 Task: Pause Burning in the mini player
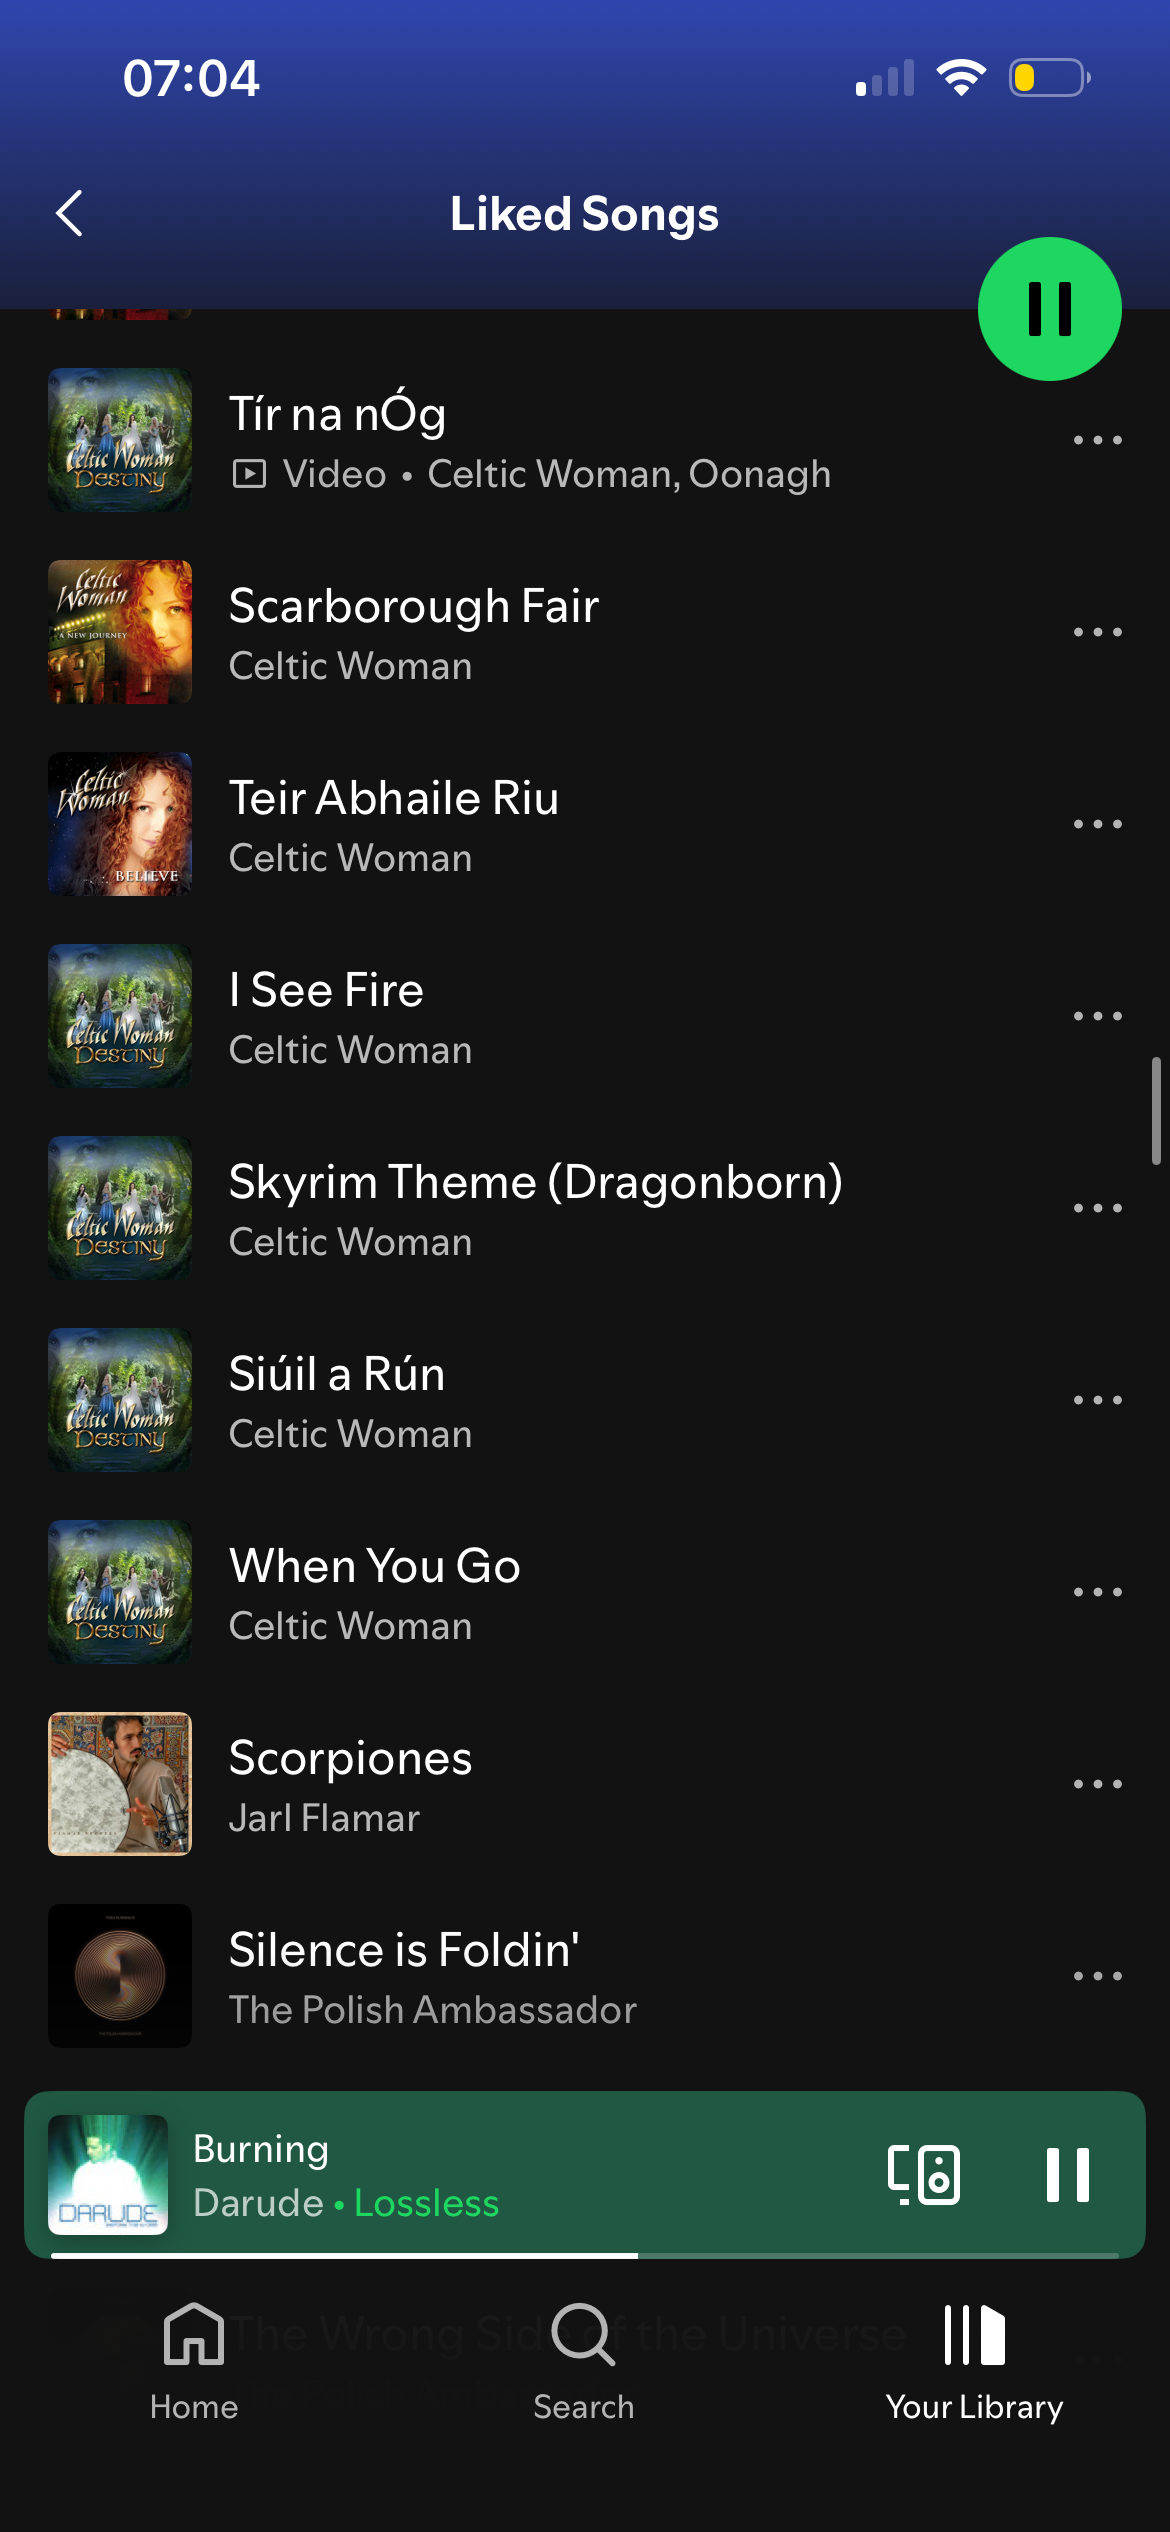click(x=1067, y=2174)
